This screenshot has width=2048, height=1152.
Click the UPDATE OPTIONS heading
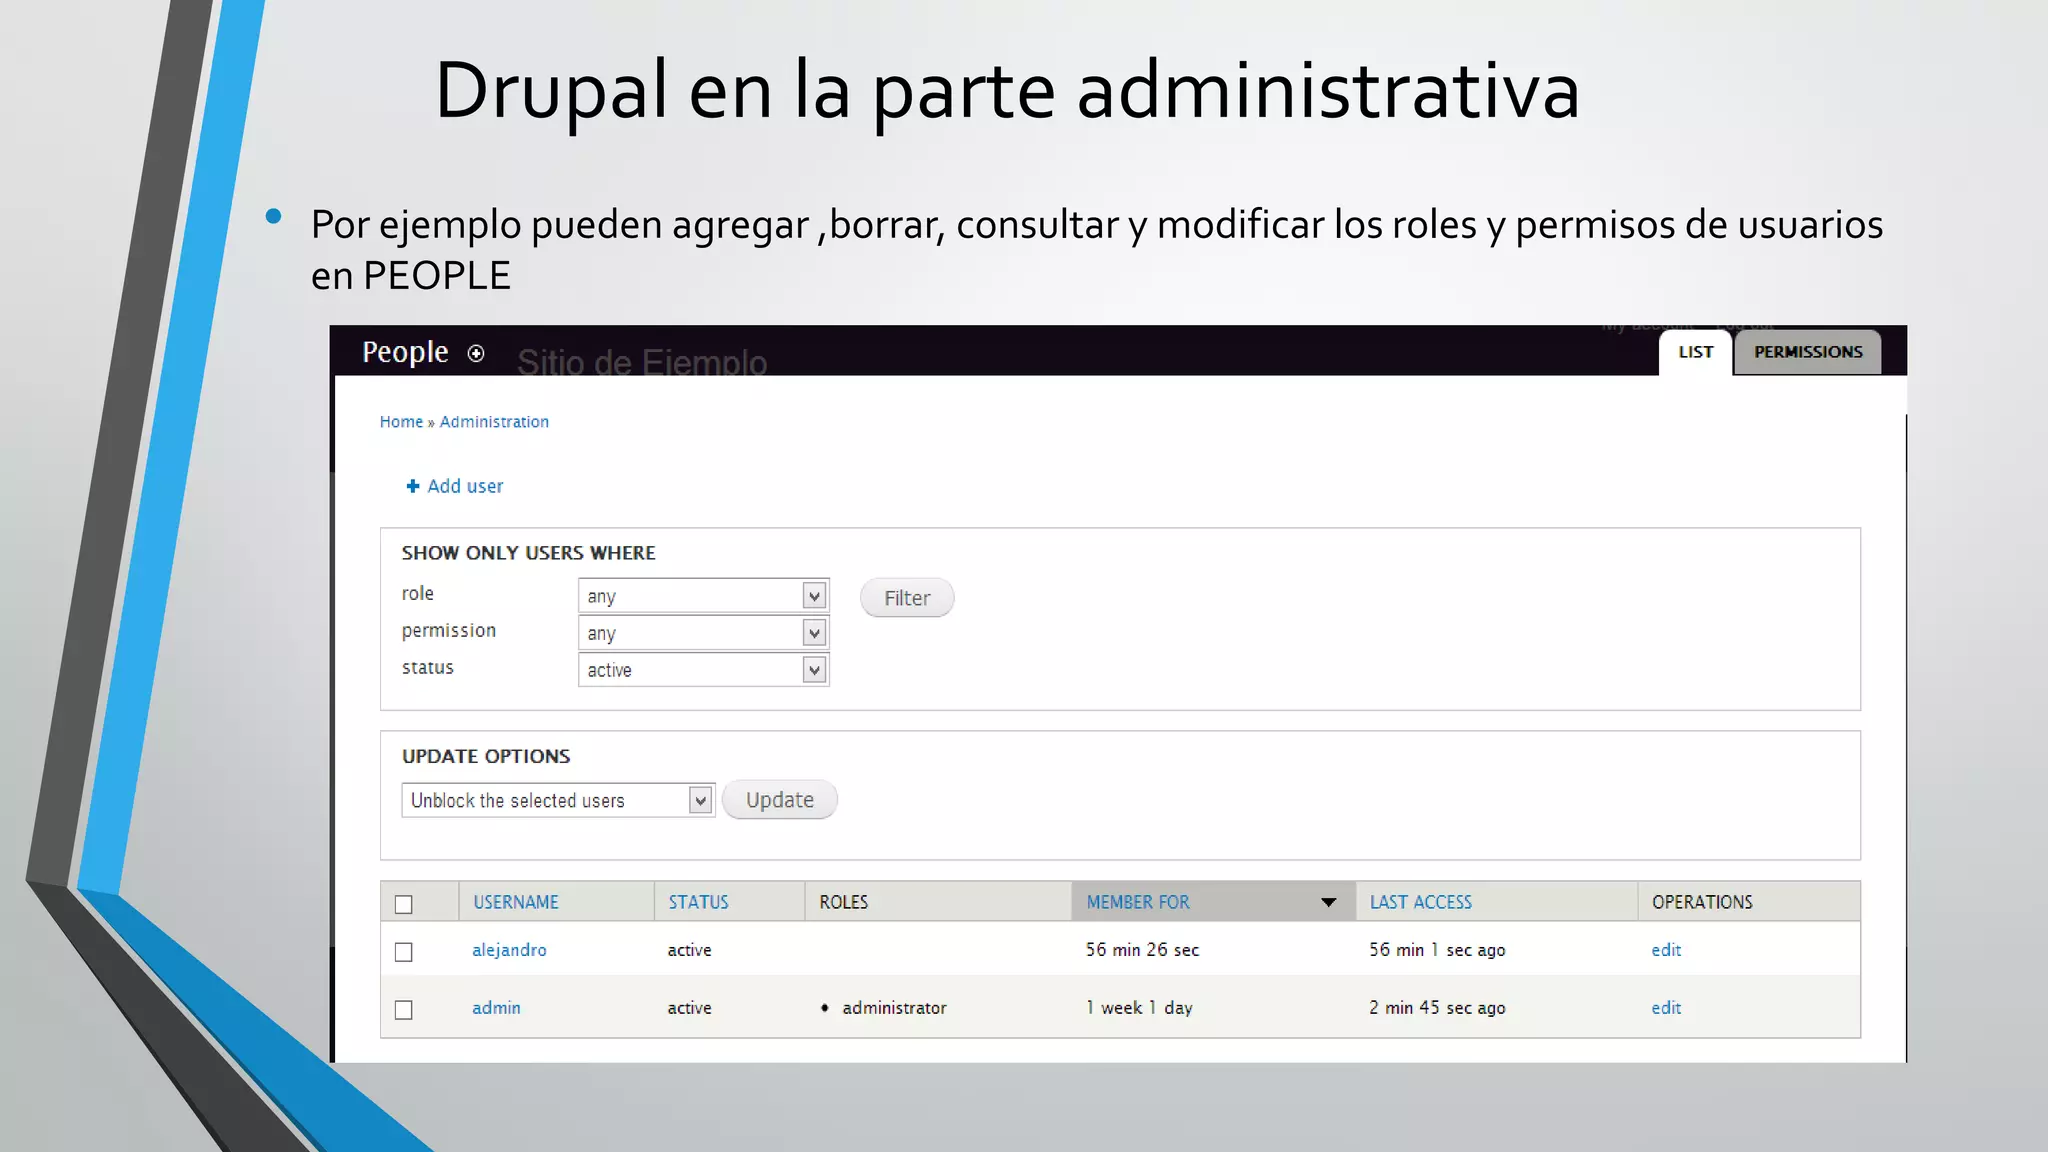coord(486,756)
